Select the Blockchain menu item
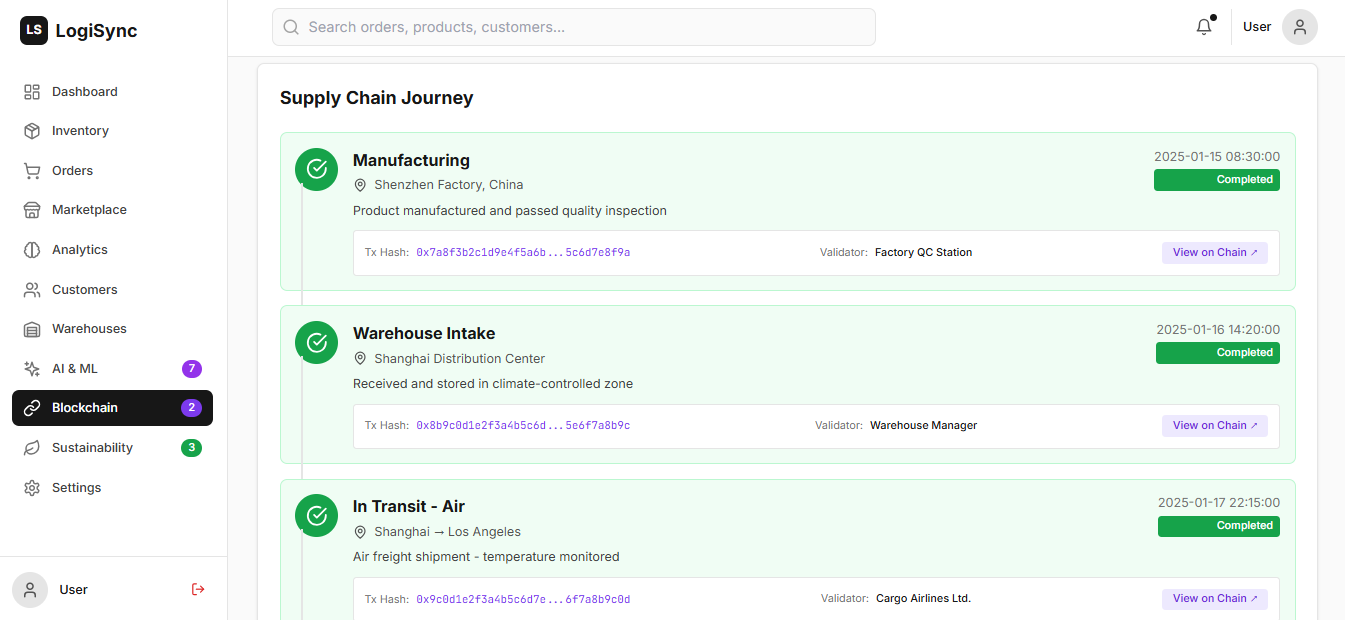This screenshot has height=620, width=1345. (x=112, y=408)
